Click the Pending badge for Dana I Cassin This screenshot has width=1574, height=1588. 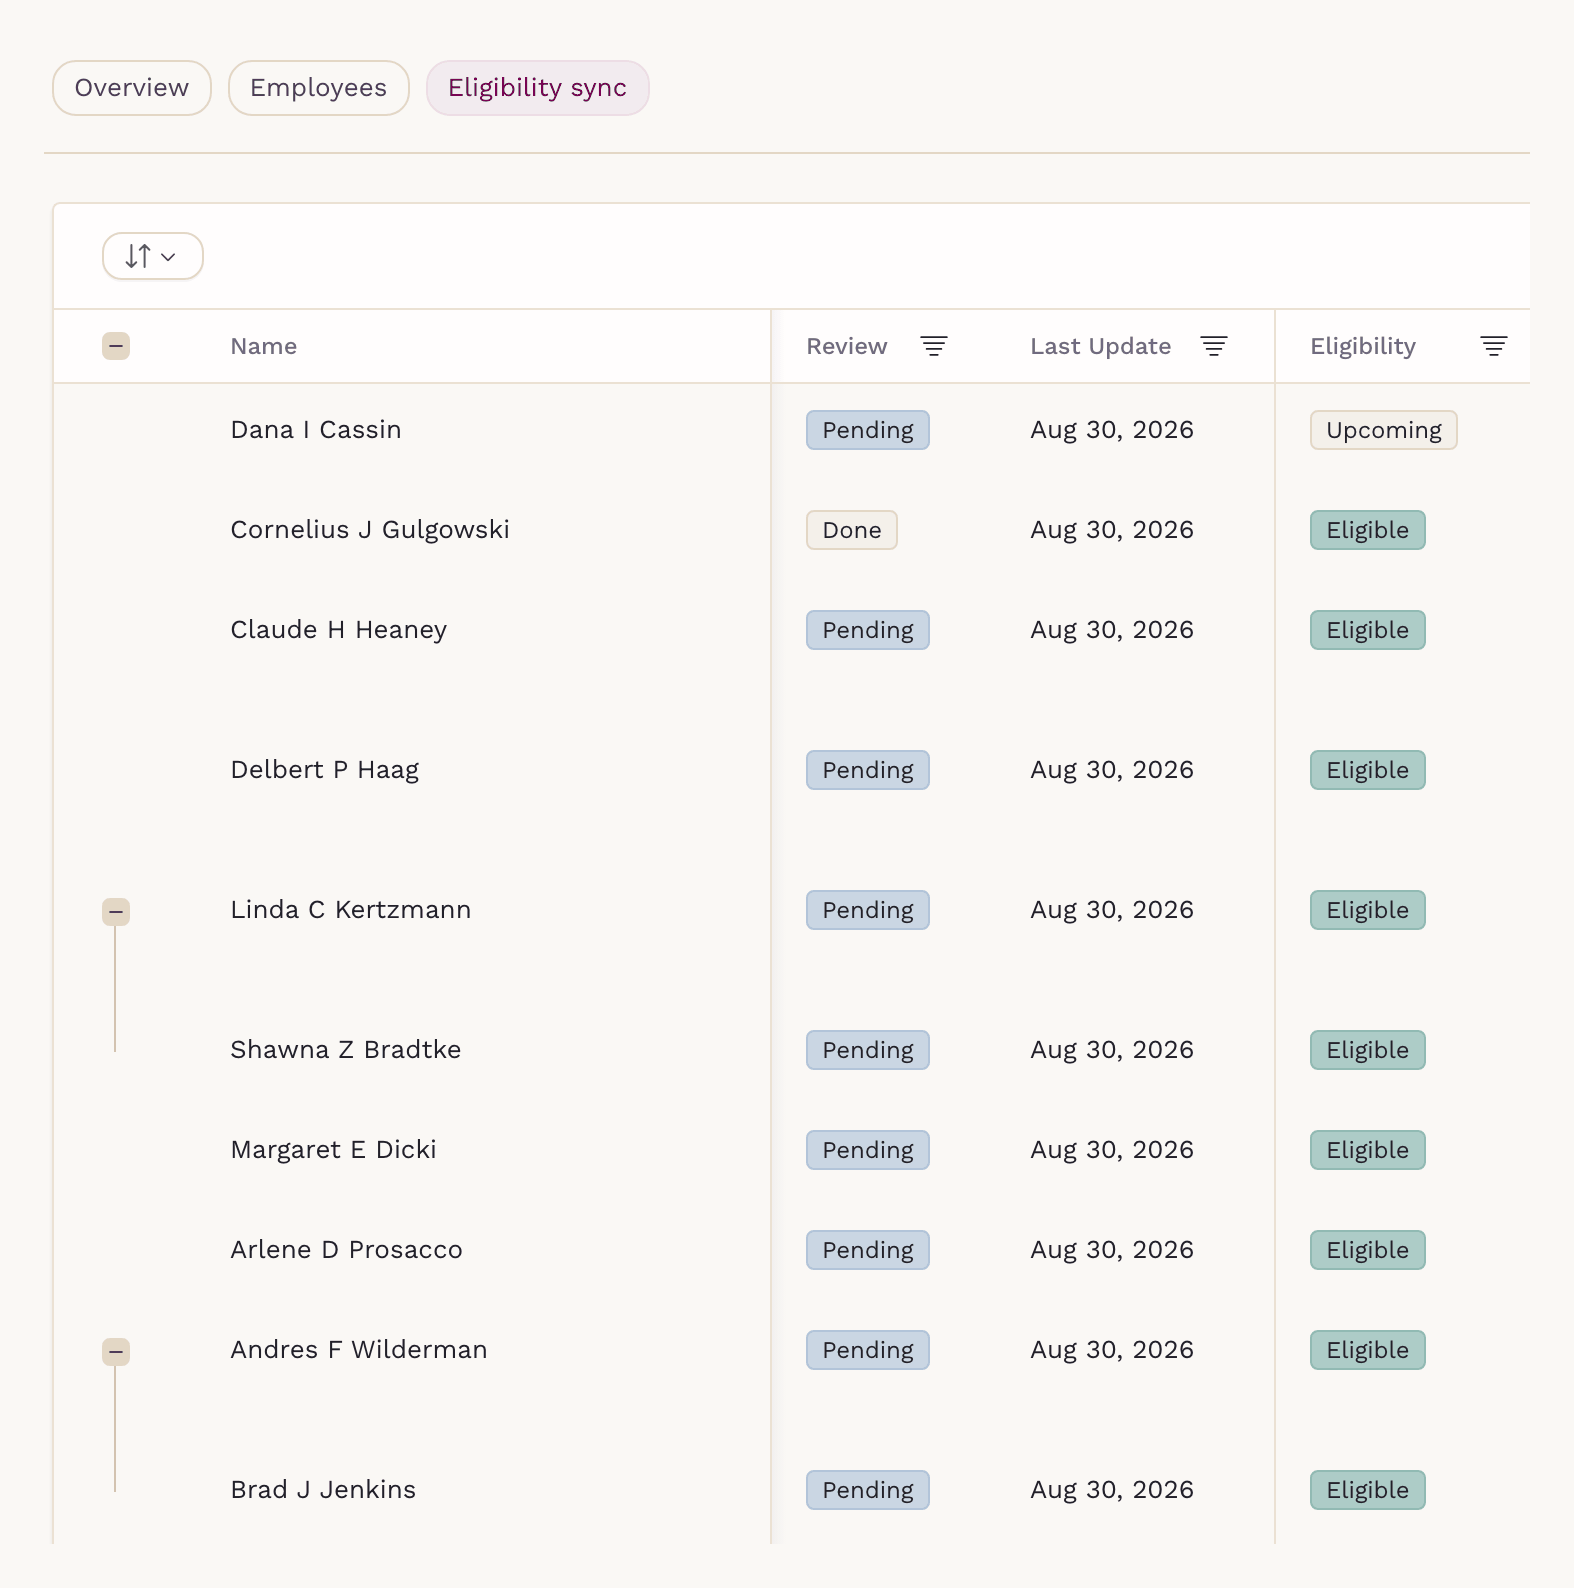(868, 430)
